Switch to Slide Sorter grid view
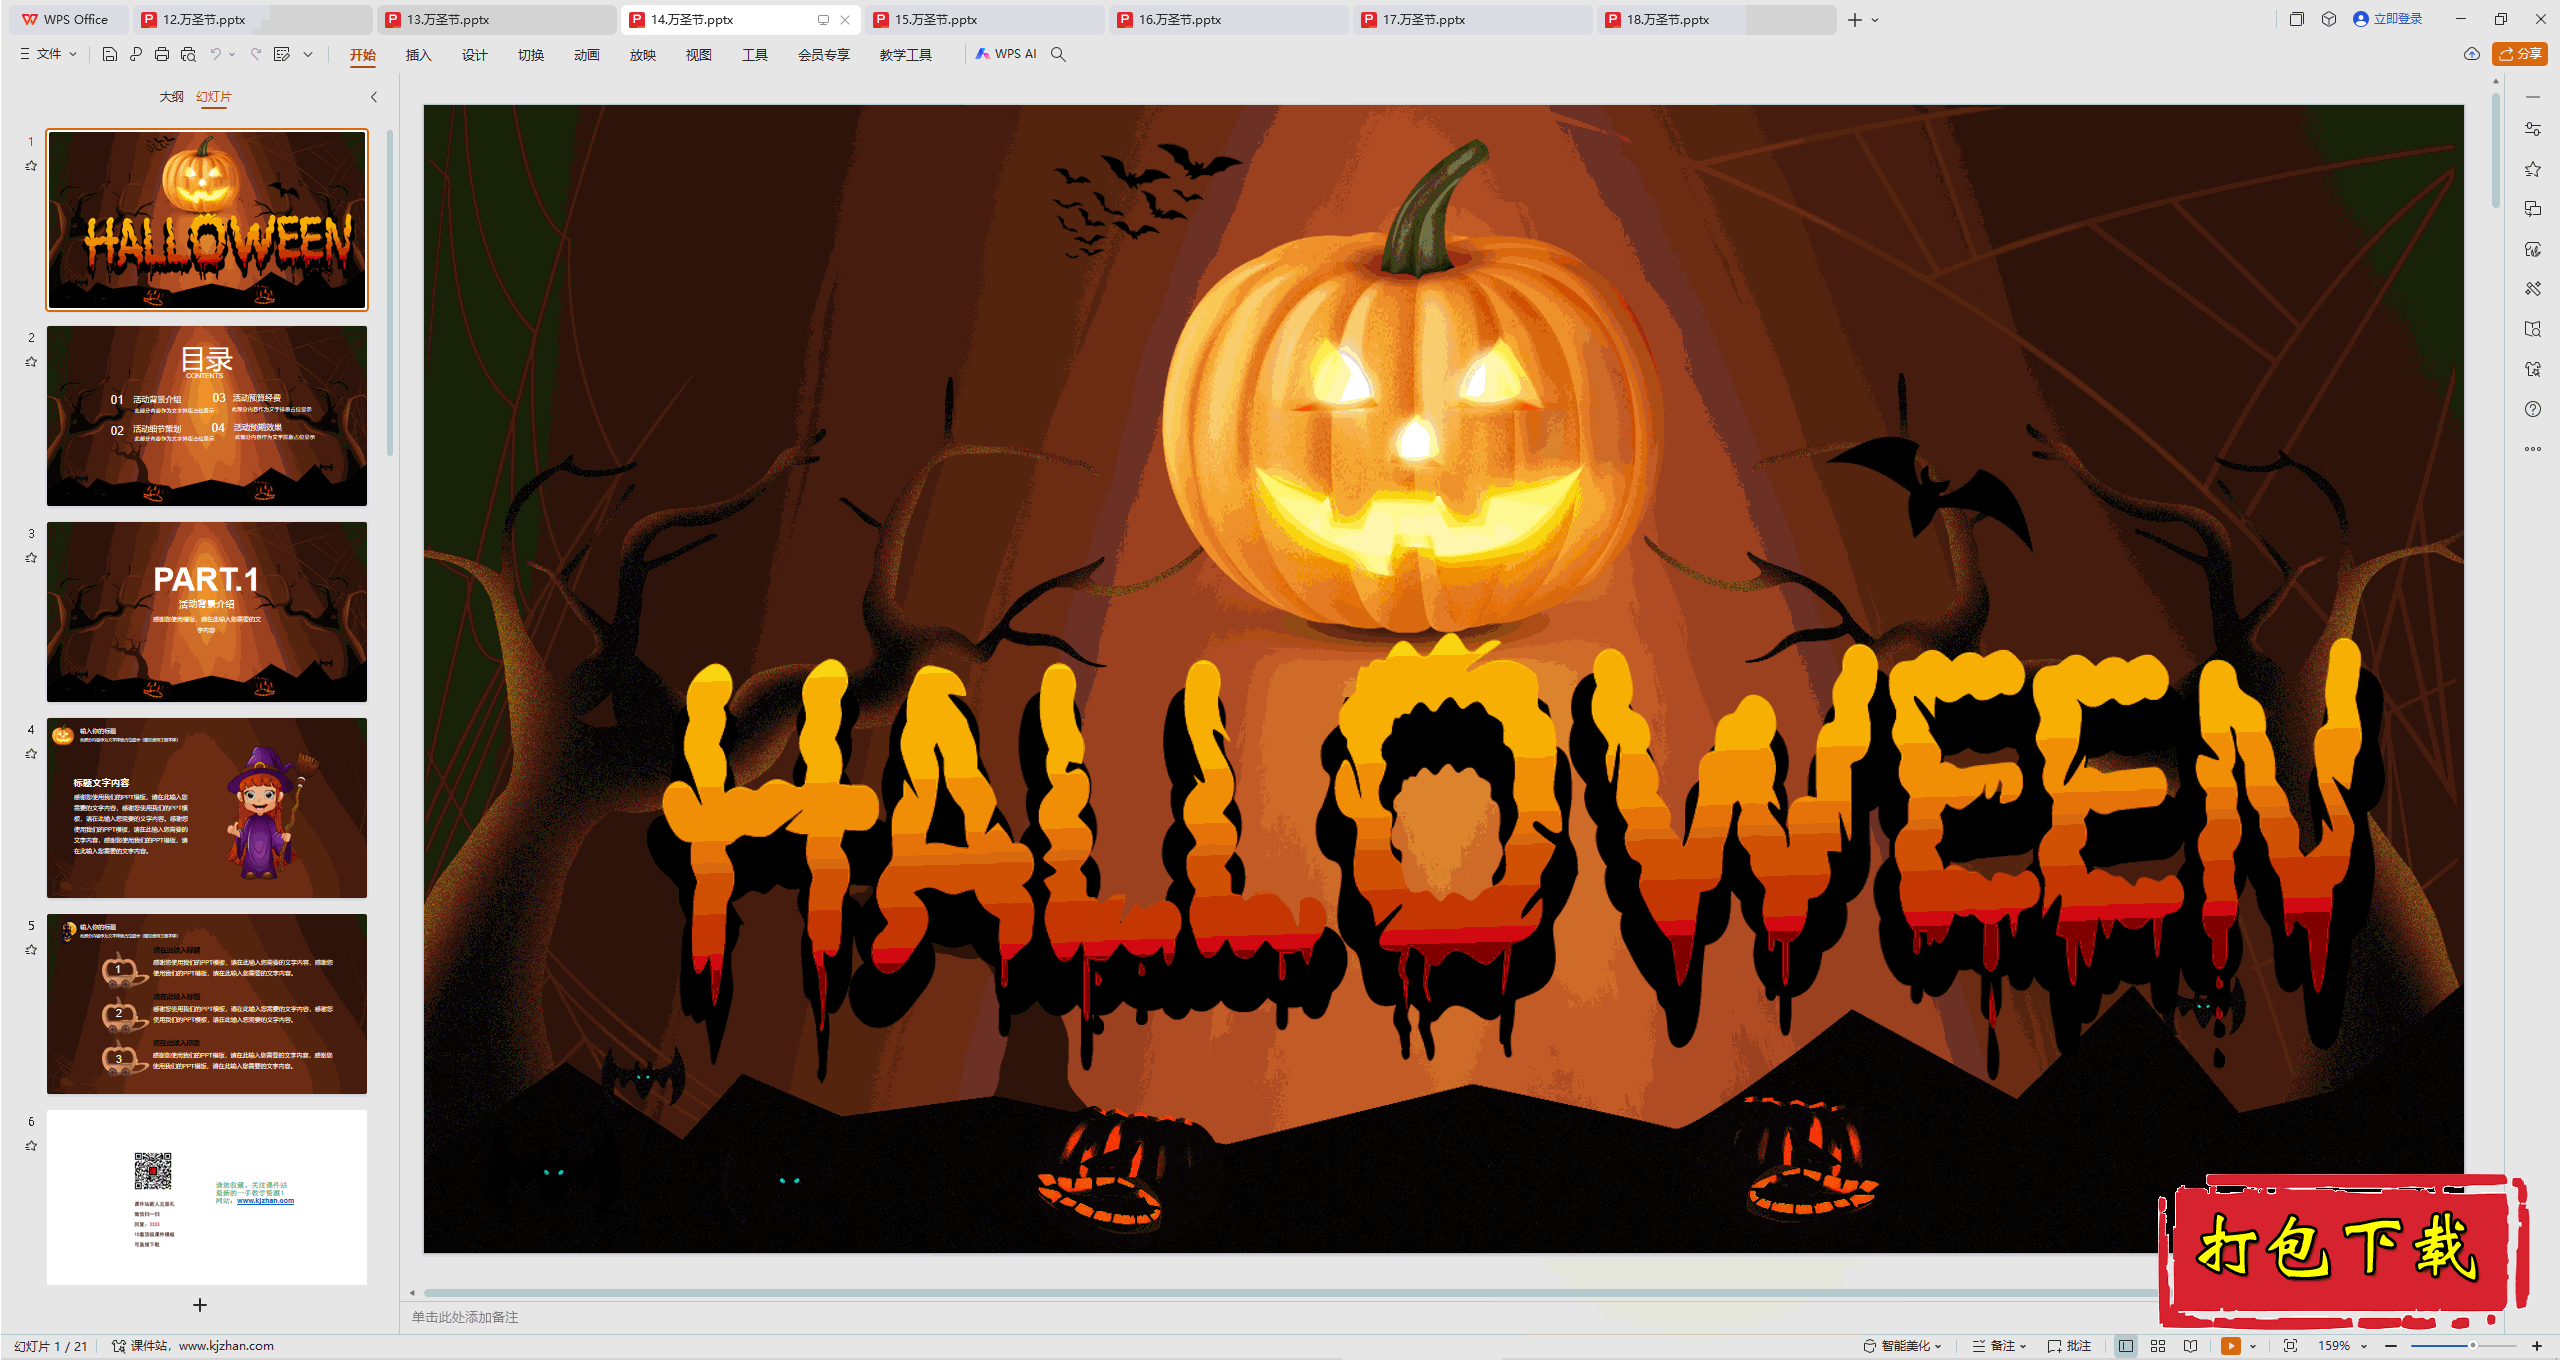This screenshot has width=2560, height=1360. [2158, 1346]
